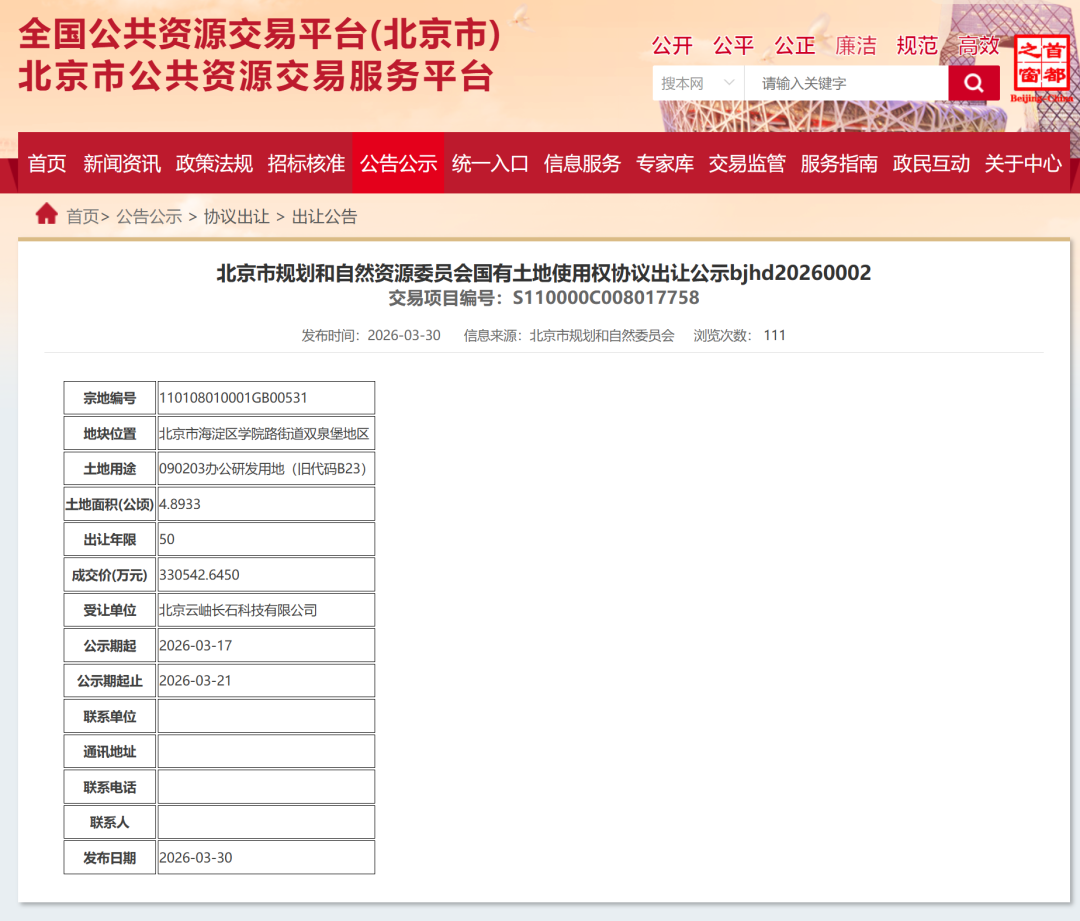Open 统一入口 from navigation
Screen dimensions: 1080x921
490,164
